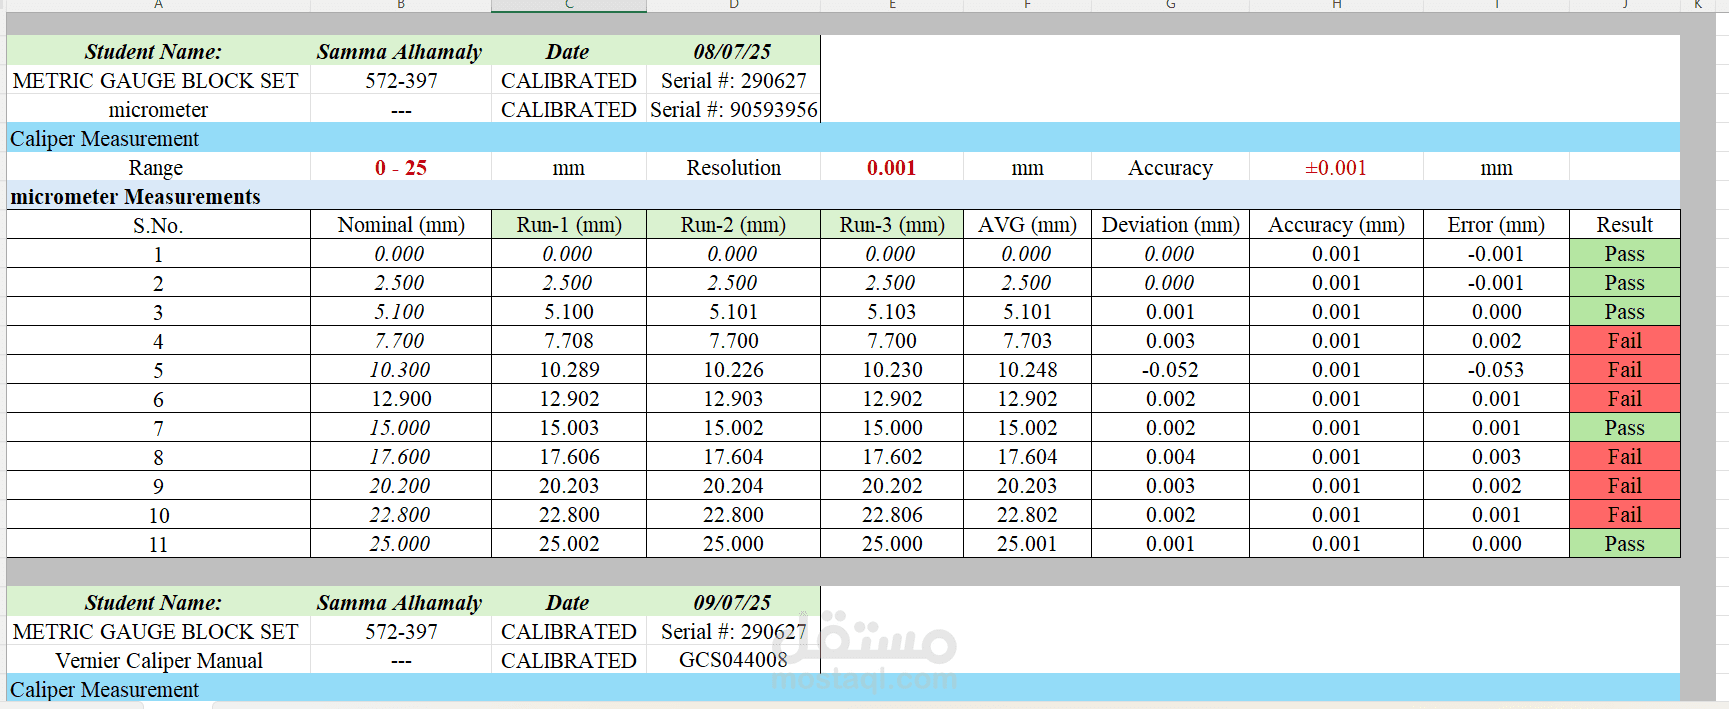1729x709 pixels.
Task: Click the Run-2 value 10.226
Action: pyautogui.click(x=733, y=370)
